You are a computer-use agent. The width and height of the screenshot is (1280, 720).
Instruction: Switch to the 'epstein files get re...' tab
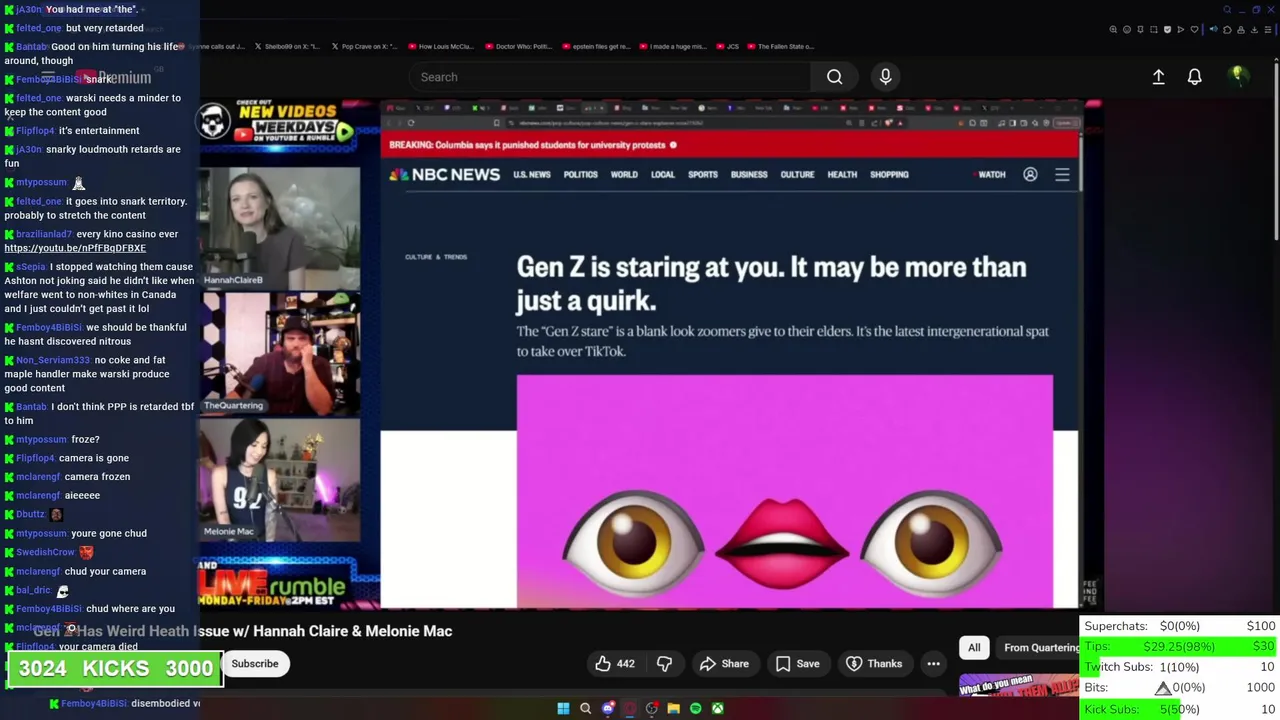596,46
